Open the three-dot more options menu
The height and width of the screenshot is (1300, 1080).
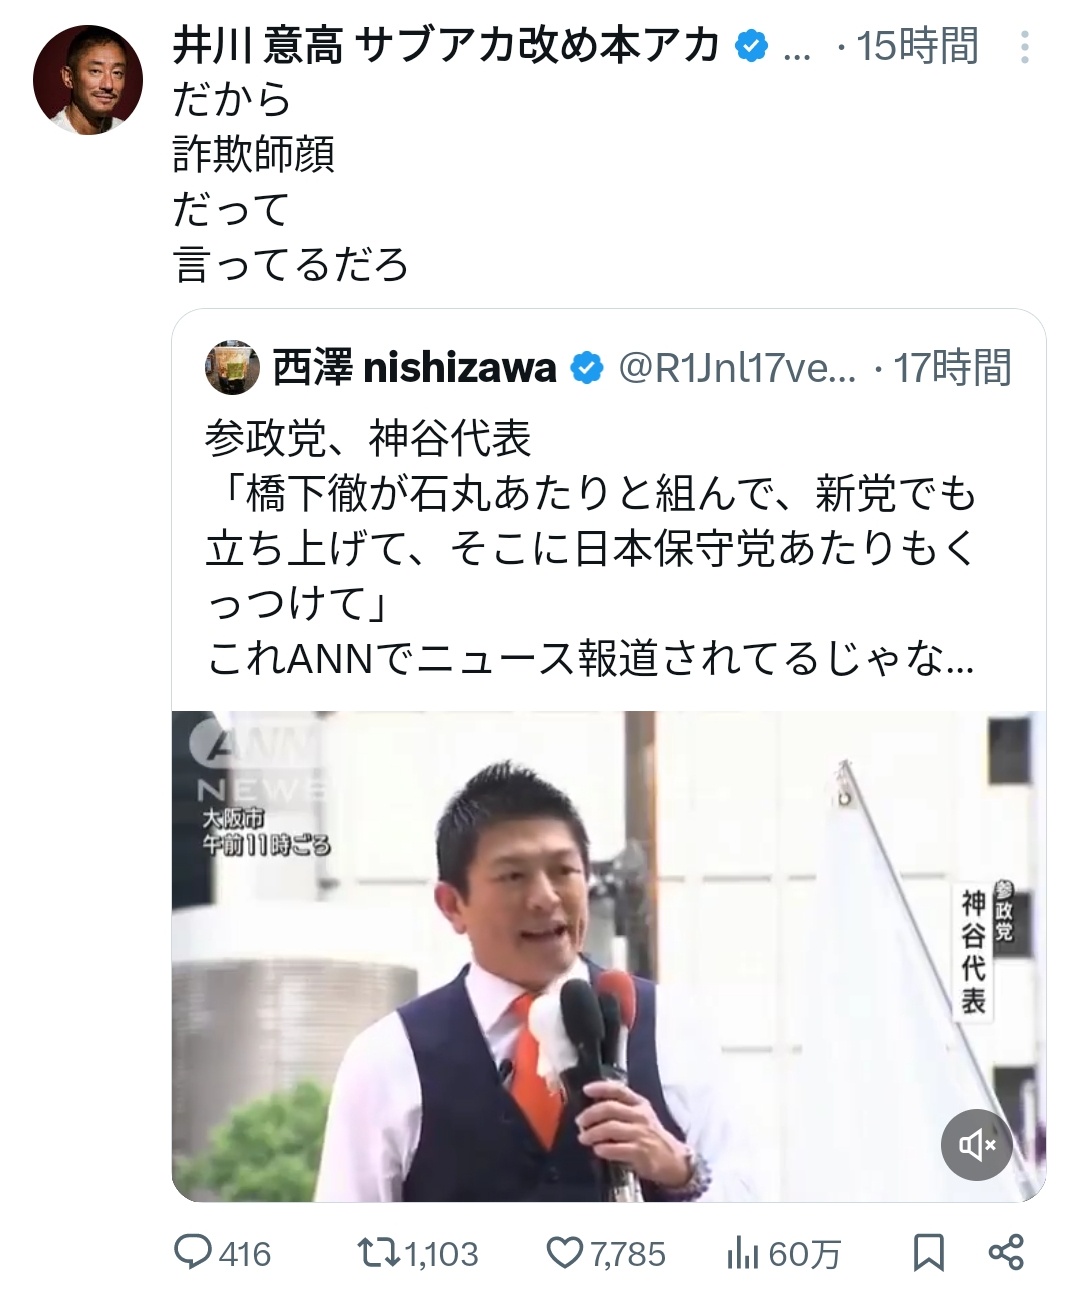pyautogui.click(x=1025, y=47)
